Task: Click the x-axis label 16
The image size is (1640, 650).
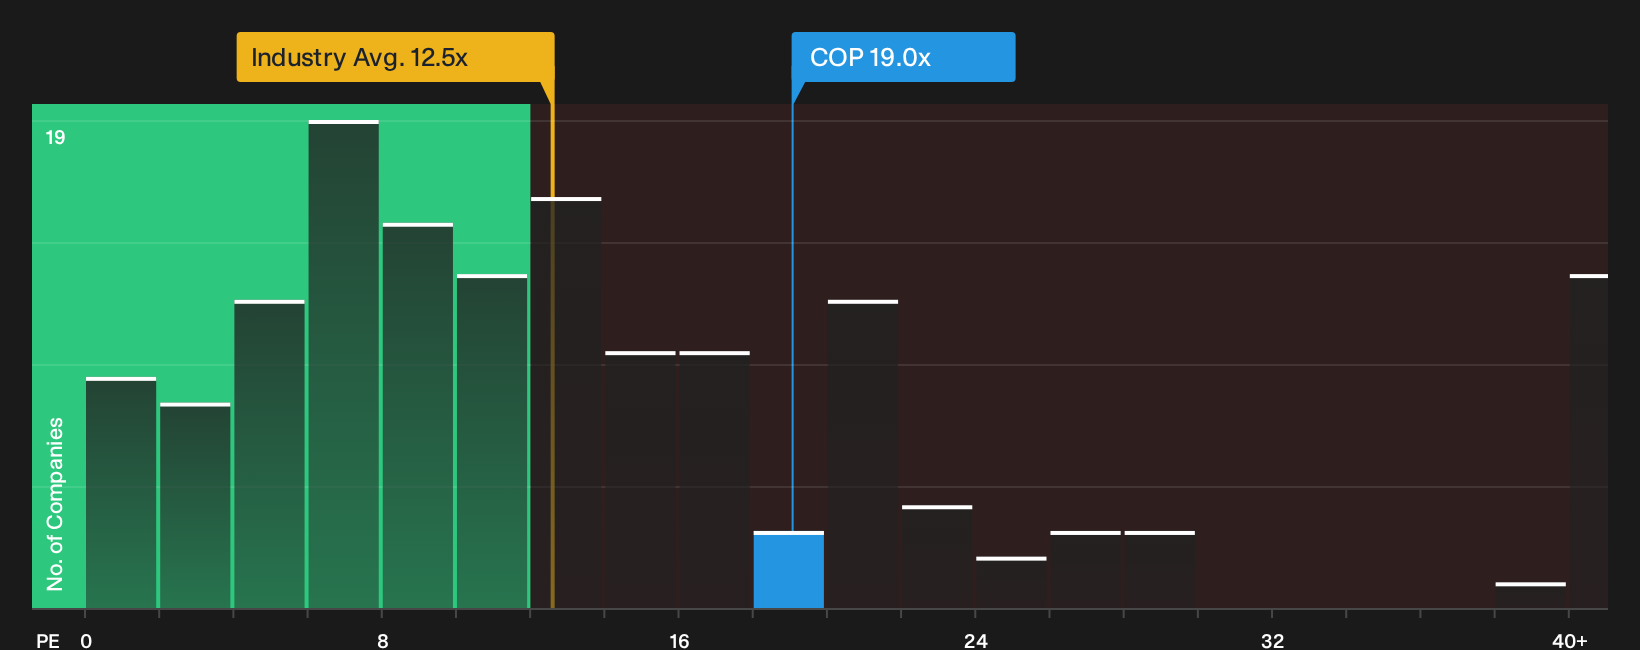Action: coord(679,641)
